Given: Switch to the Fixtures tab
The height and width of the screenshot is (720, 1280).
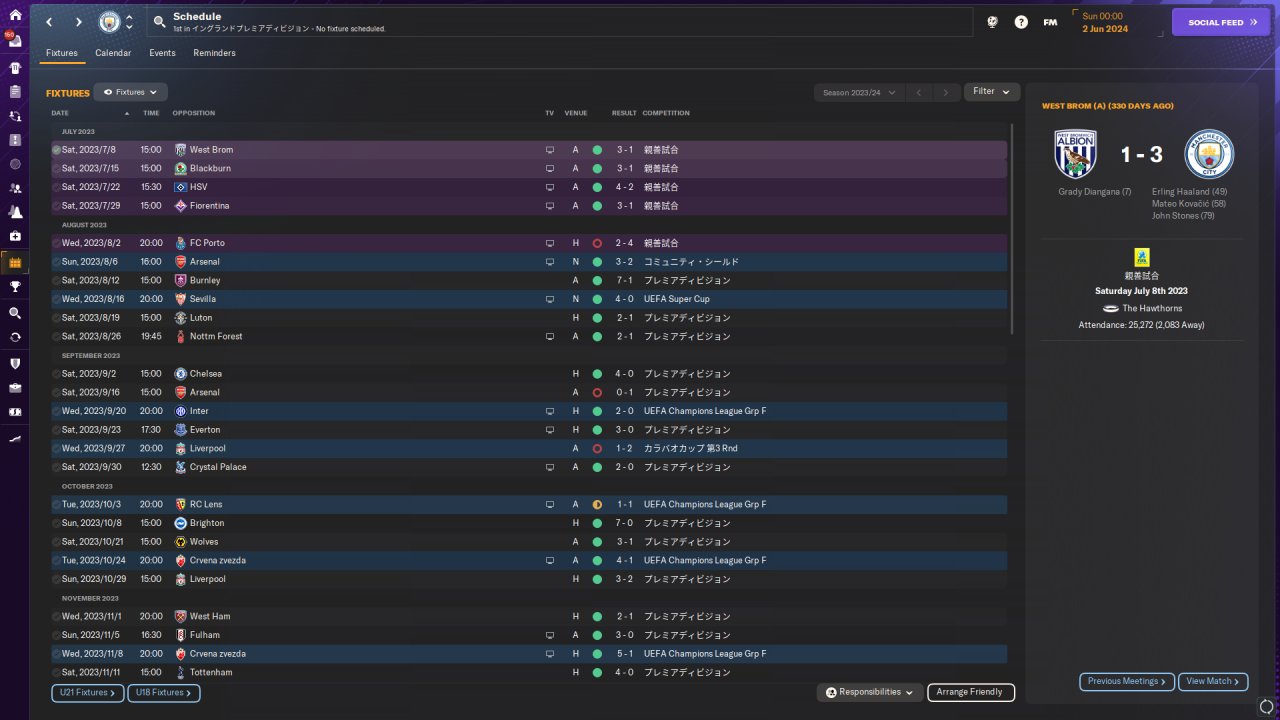Looking at the screenshot, I should pyautogui.click(x=62, y=53).
